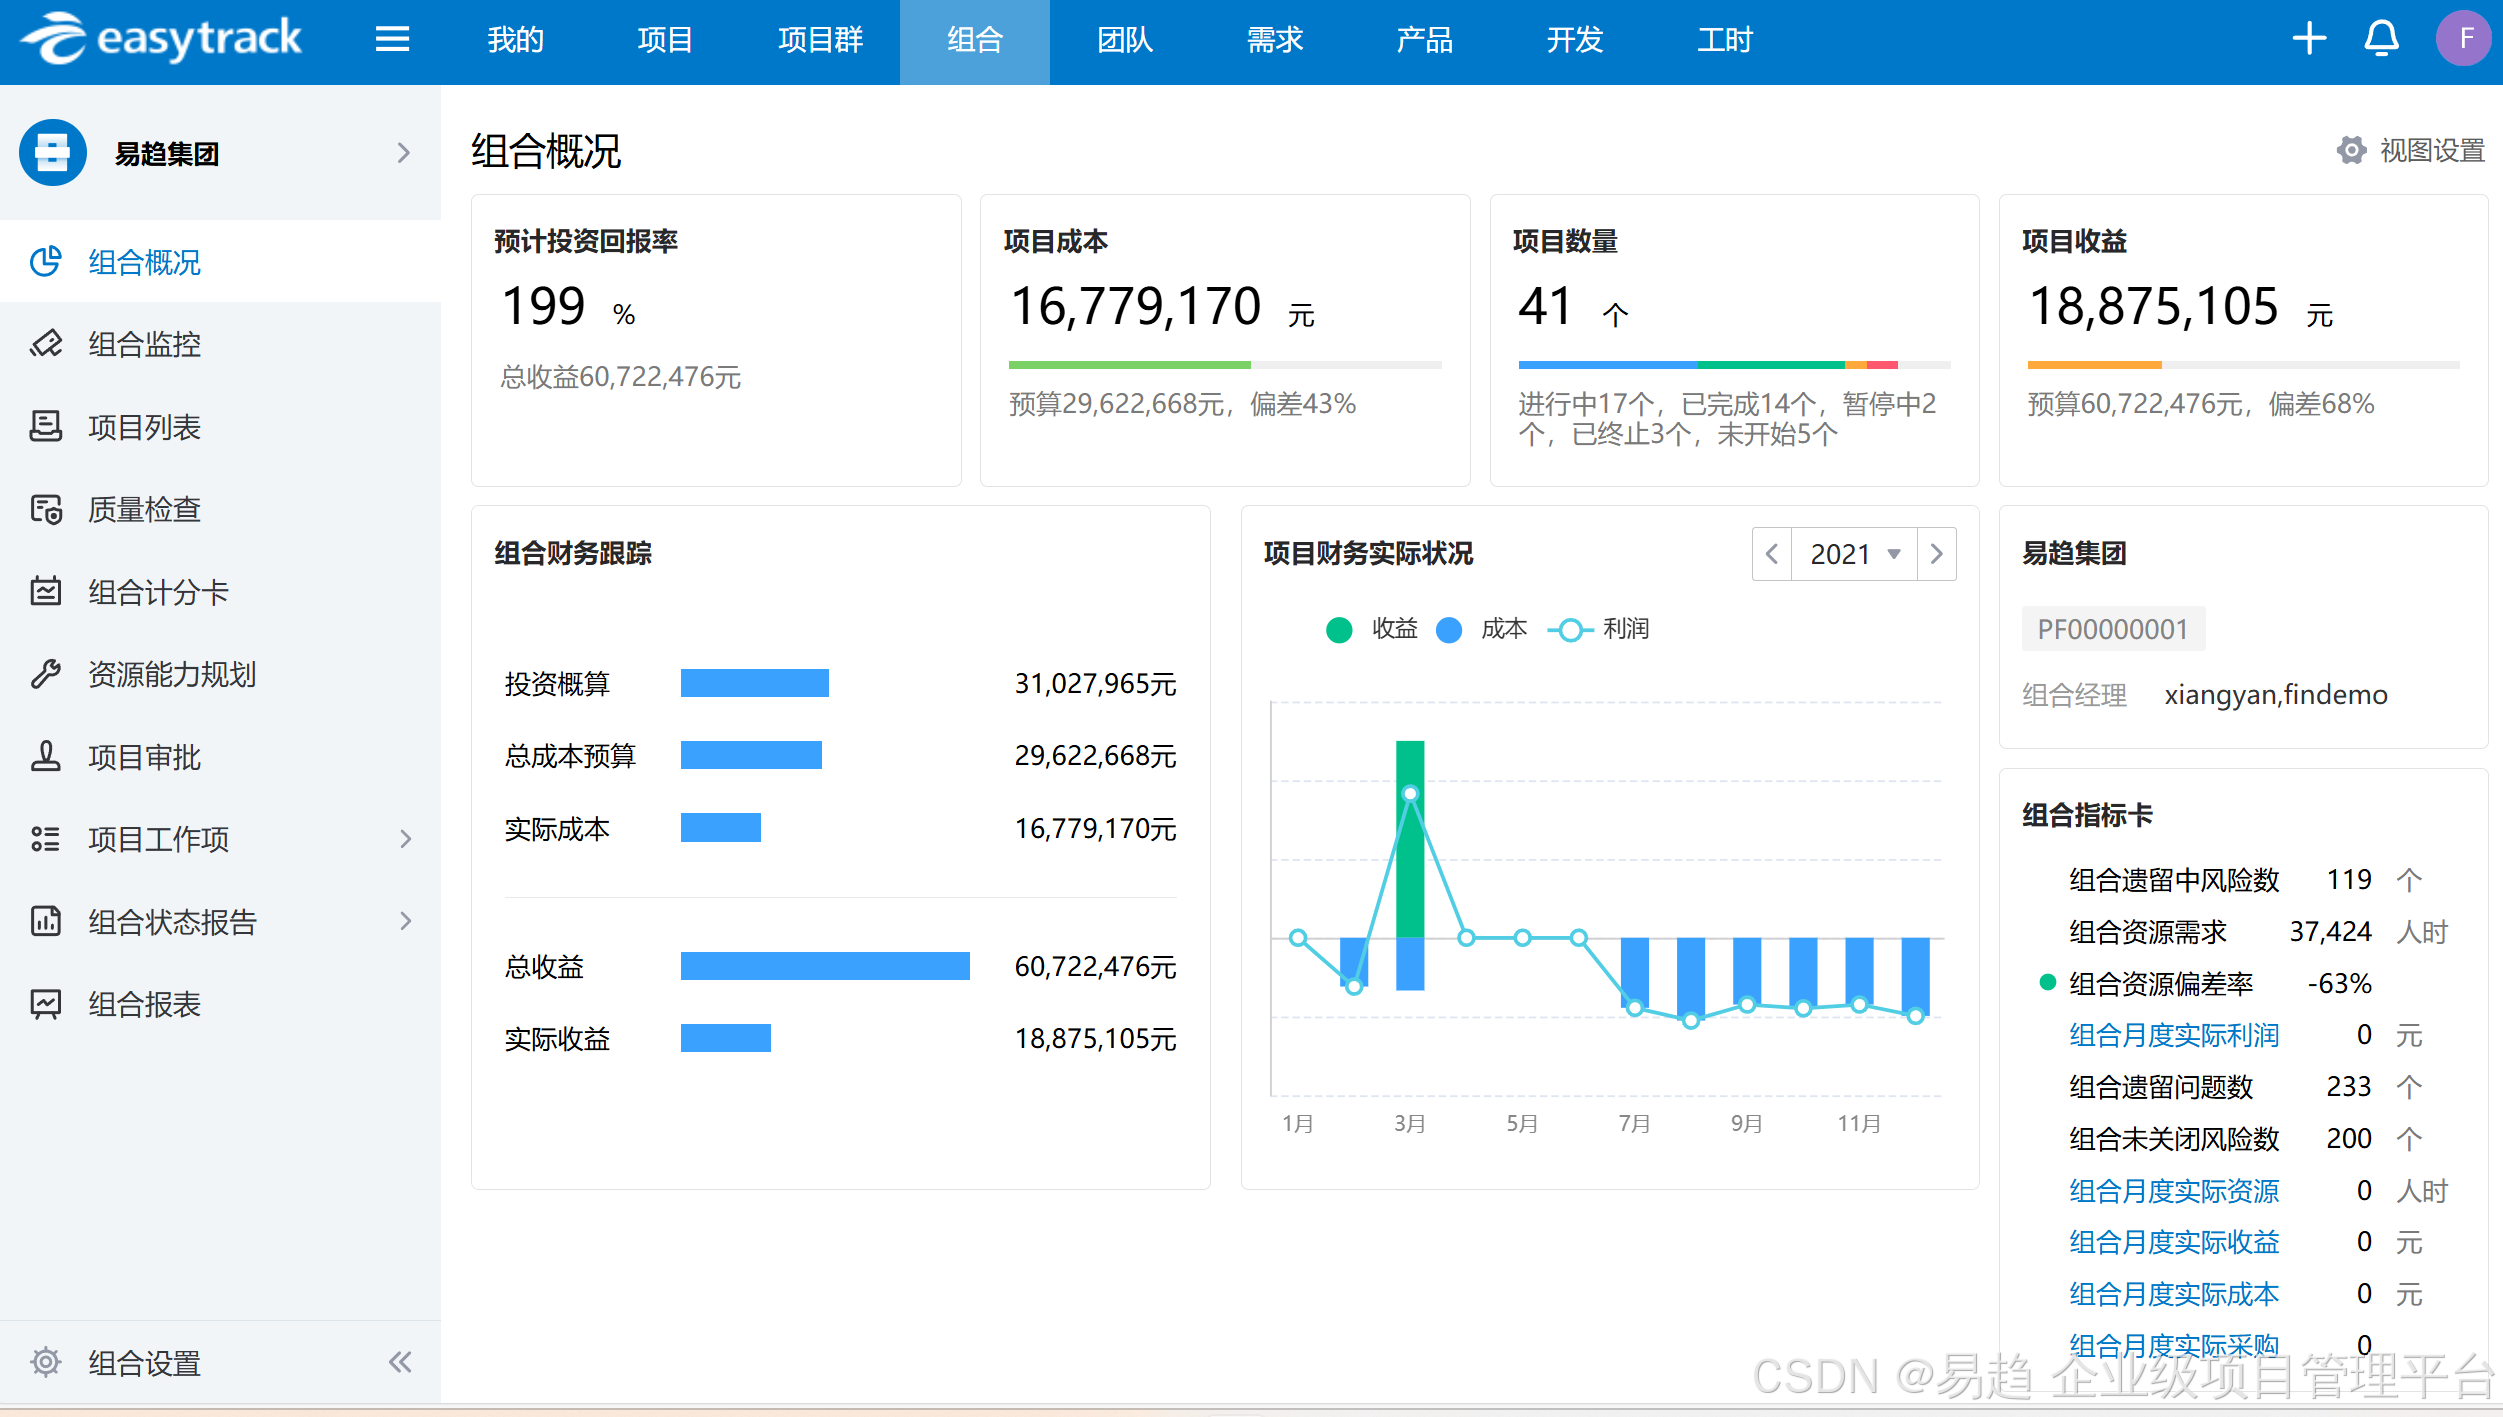Switch to 项目群 top tab

[x=820, y=40]
